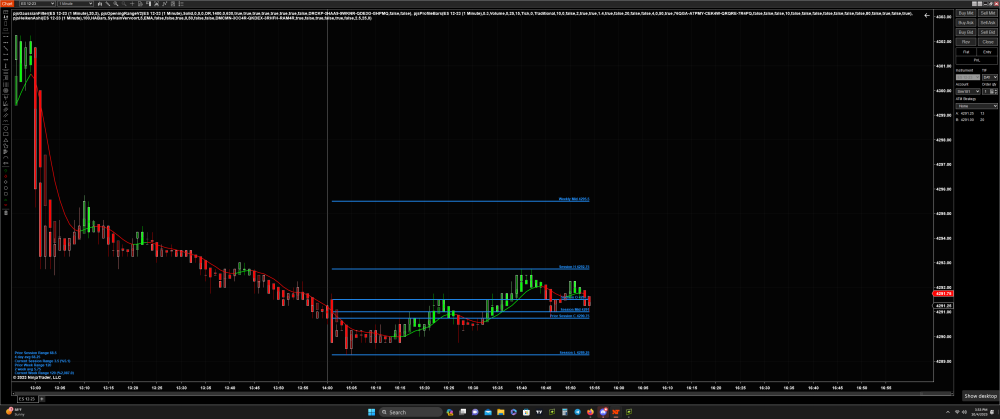
Task: Click the Chart menu label
Action: [6, 4]
